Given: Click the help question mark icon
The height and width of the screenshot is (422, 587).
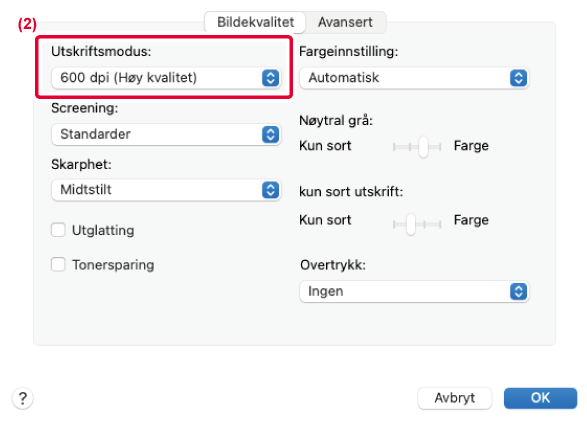Looking at the screenshot, I should (x=22, y=398).
